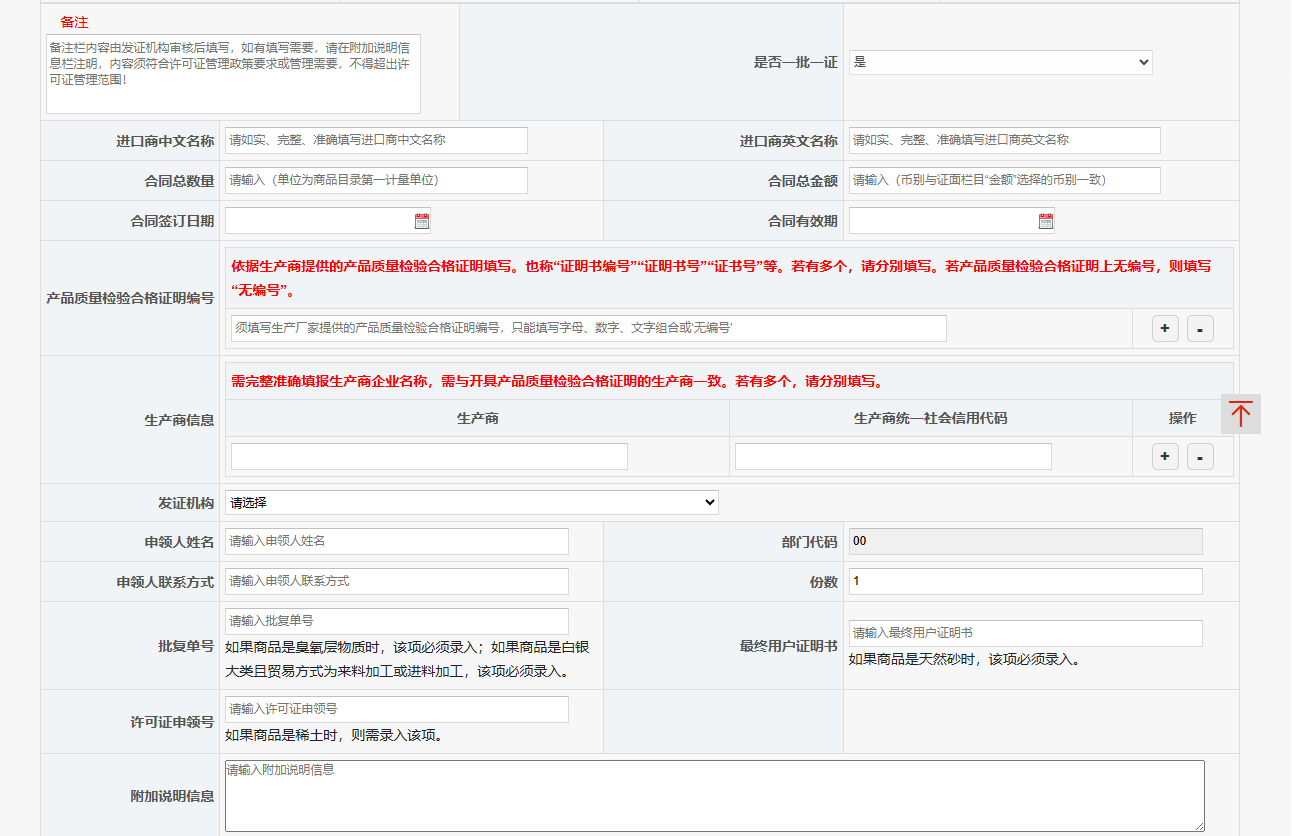Click the 合同总数量 input field

[x=376, y=181]
